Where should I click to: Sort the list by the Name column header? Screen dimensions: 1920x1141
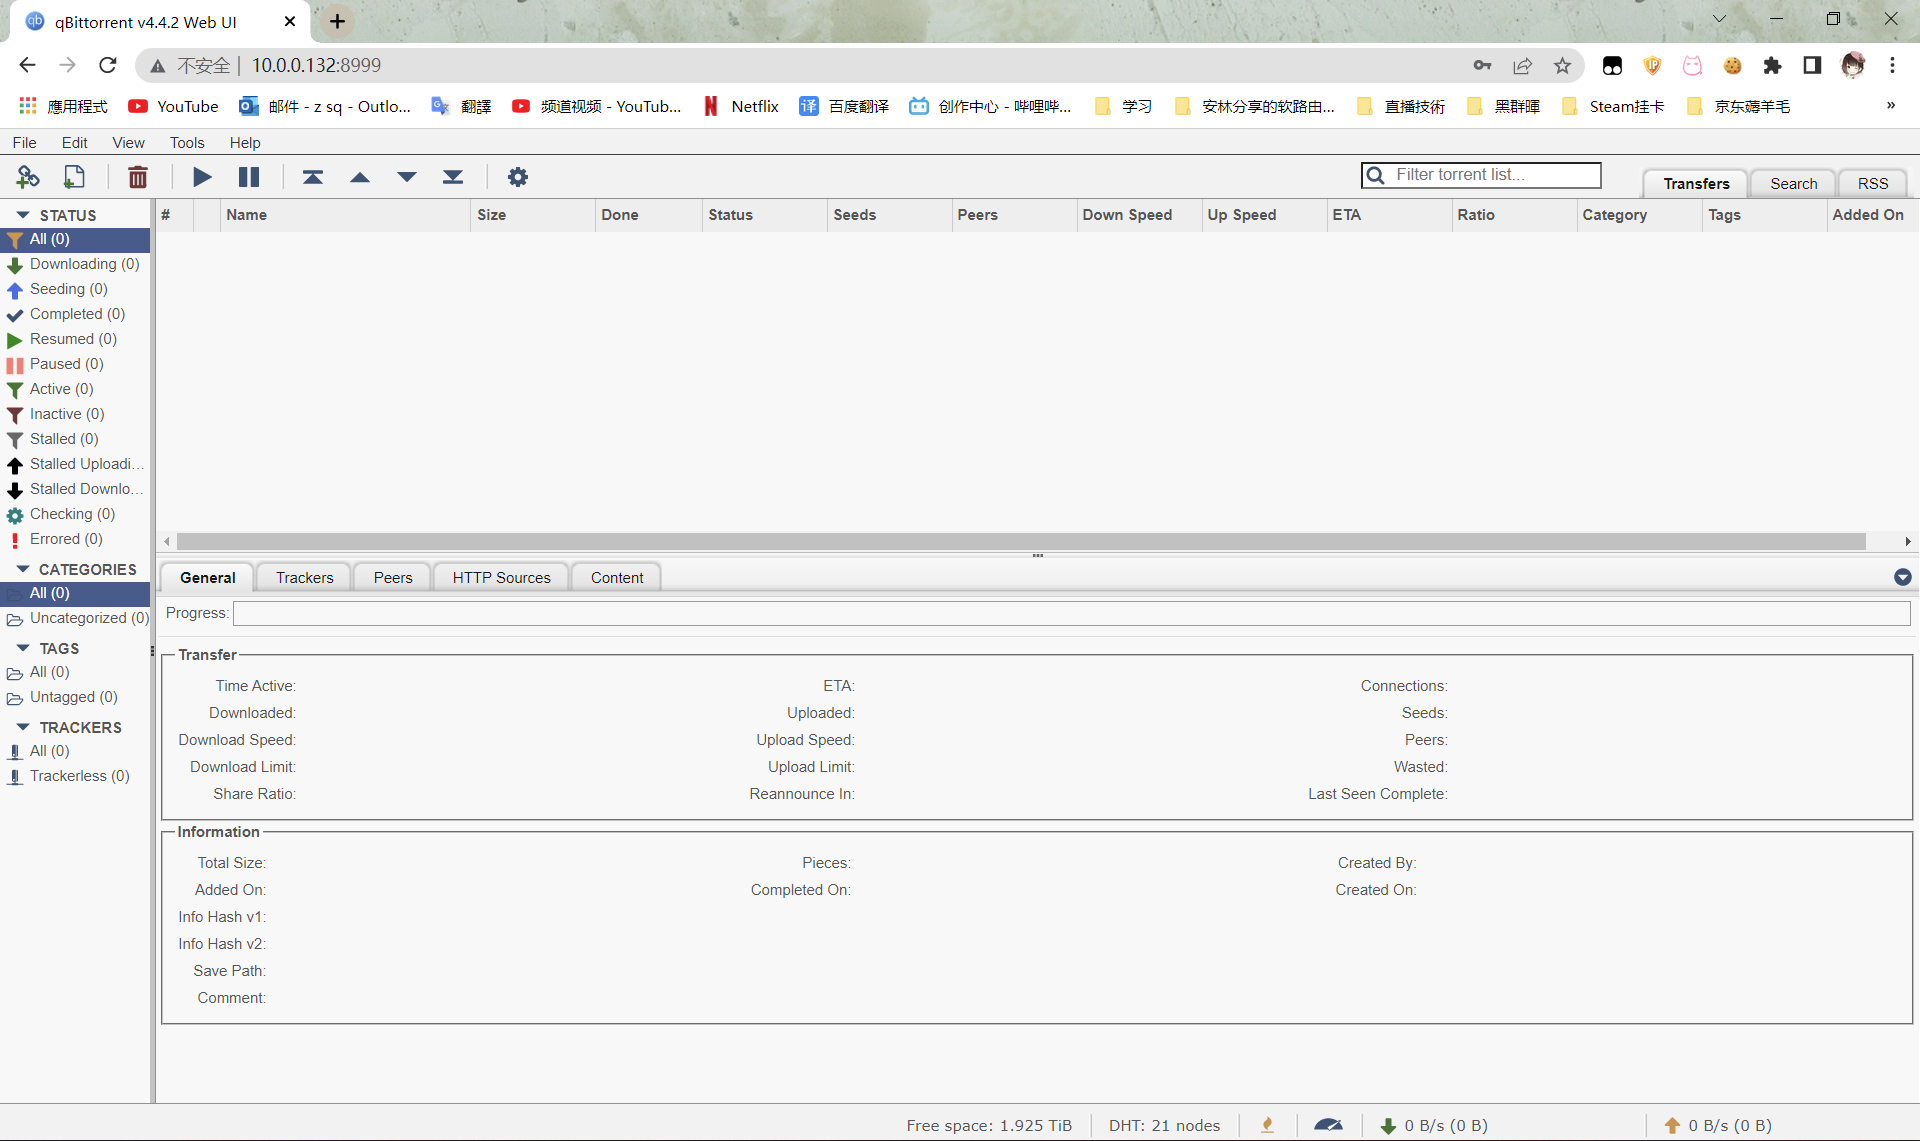pyautogui.click(x=246, y=215)
